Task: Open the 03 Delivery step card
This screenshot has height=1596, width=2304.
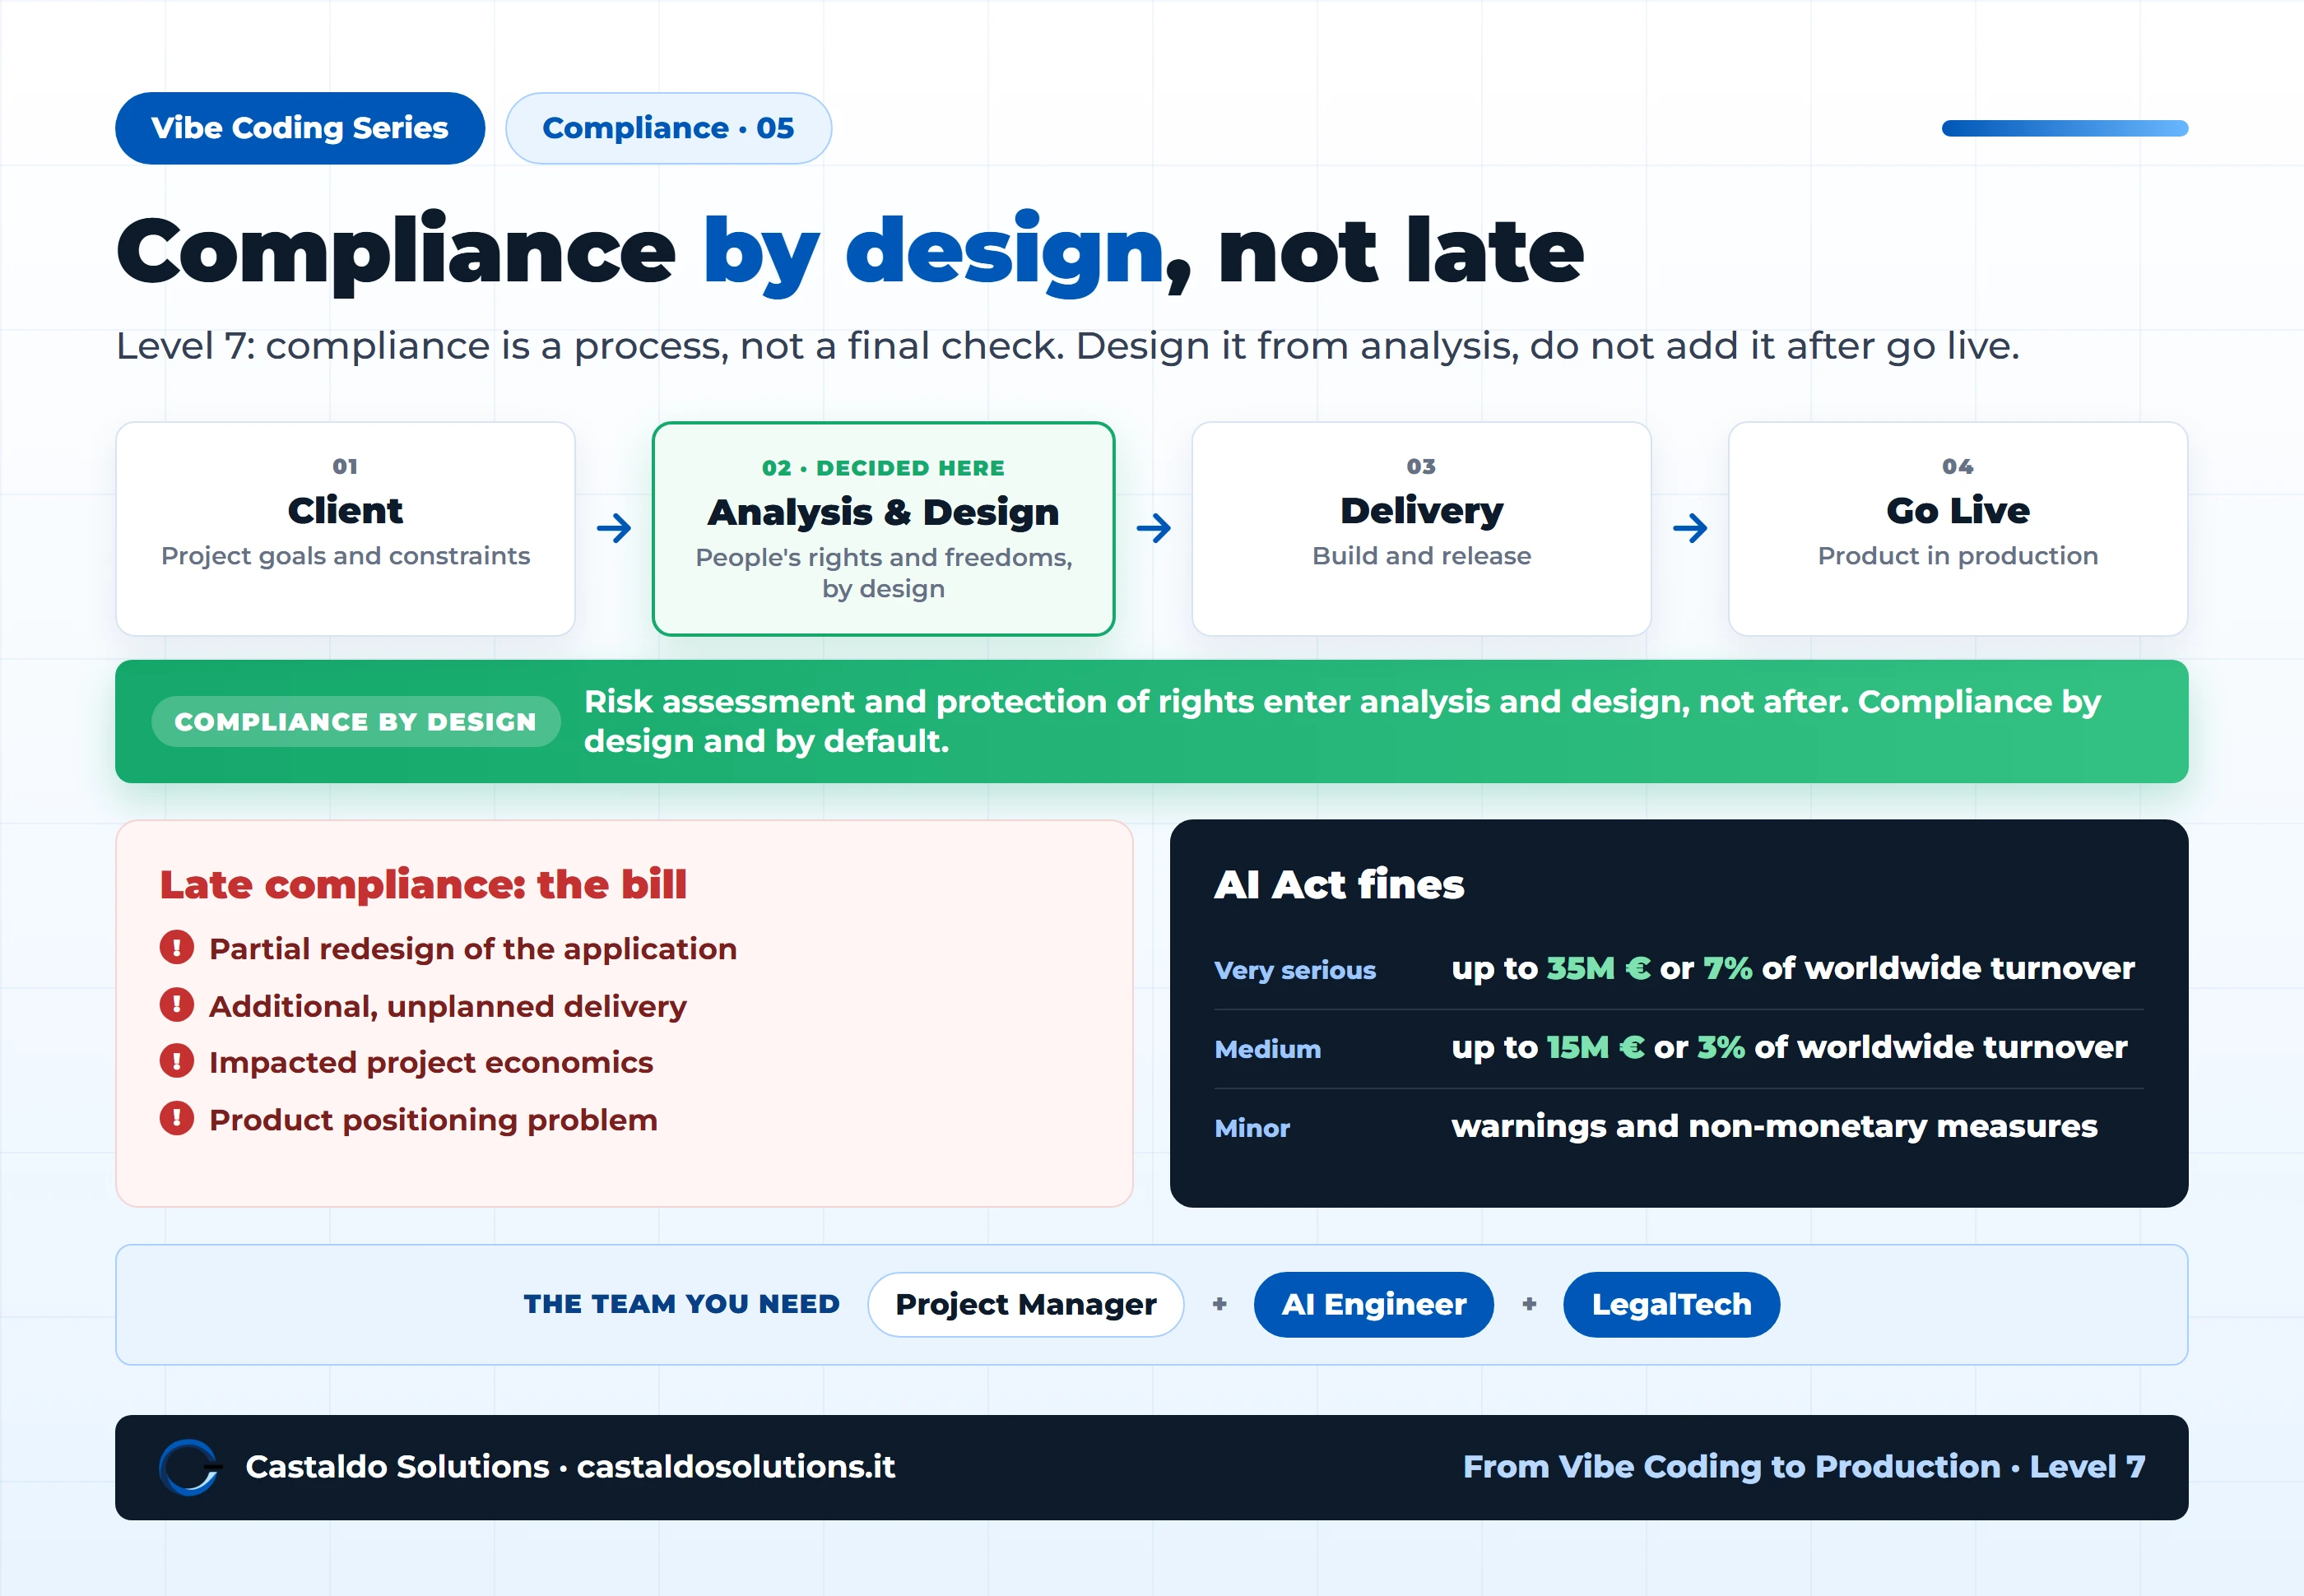Action: [x=1421, y=528]
